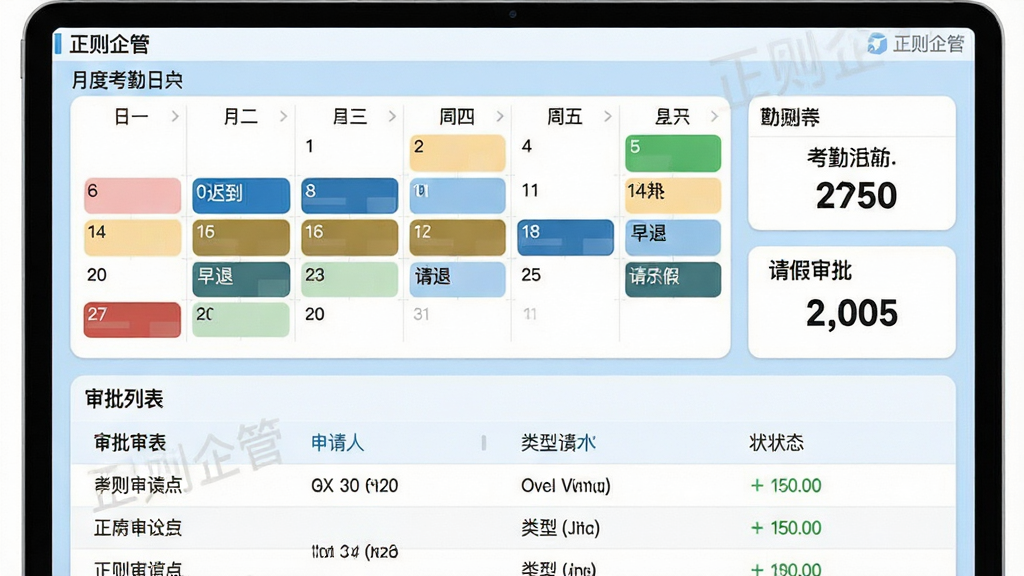Select the light blue cell in the second row under 周四
1024x576 pixels.
tap(457, 195)
